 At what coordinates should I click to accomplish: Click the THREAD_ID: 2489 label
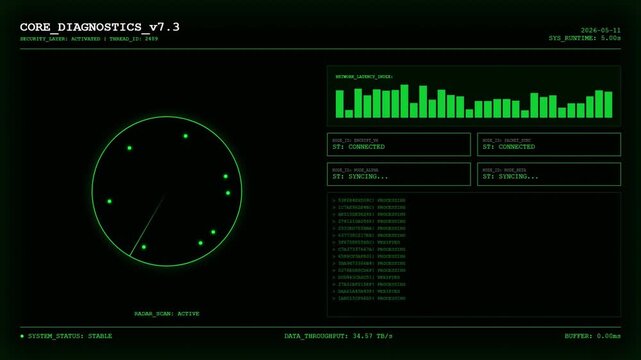[133, 39]
